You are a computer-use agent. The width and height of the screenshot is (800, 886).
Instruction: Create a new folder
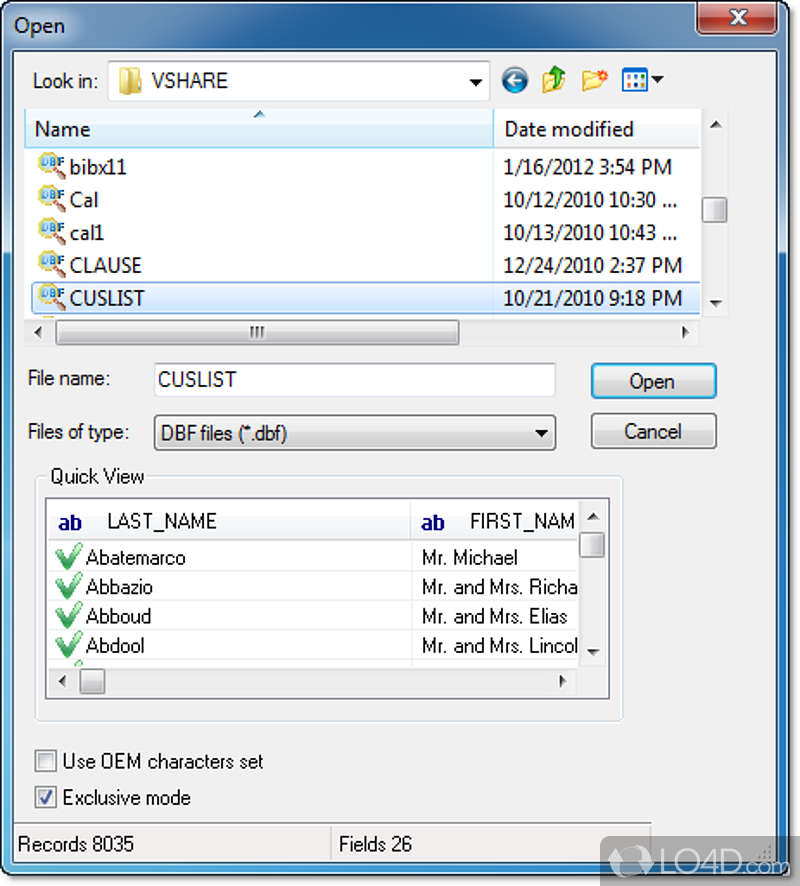pyautogui.click(x=594, y=80)
